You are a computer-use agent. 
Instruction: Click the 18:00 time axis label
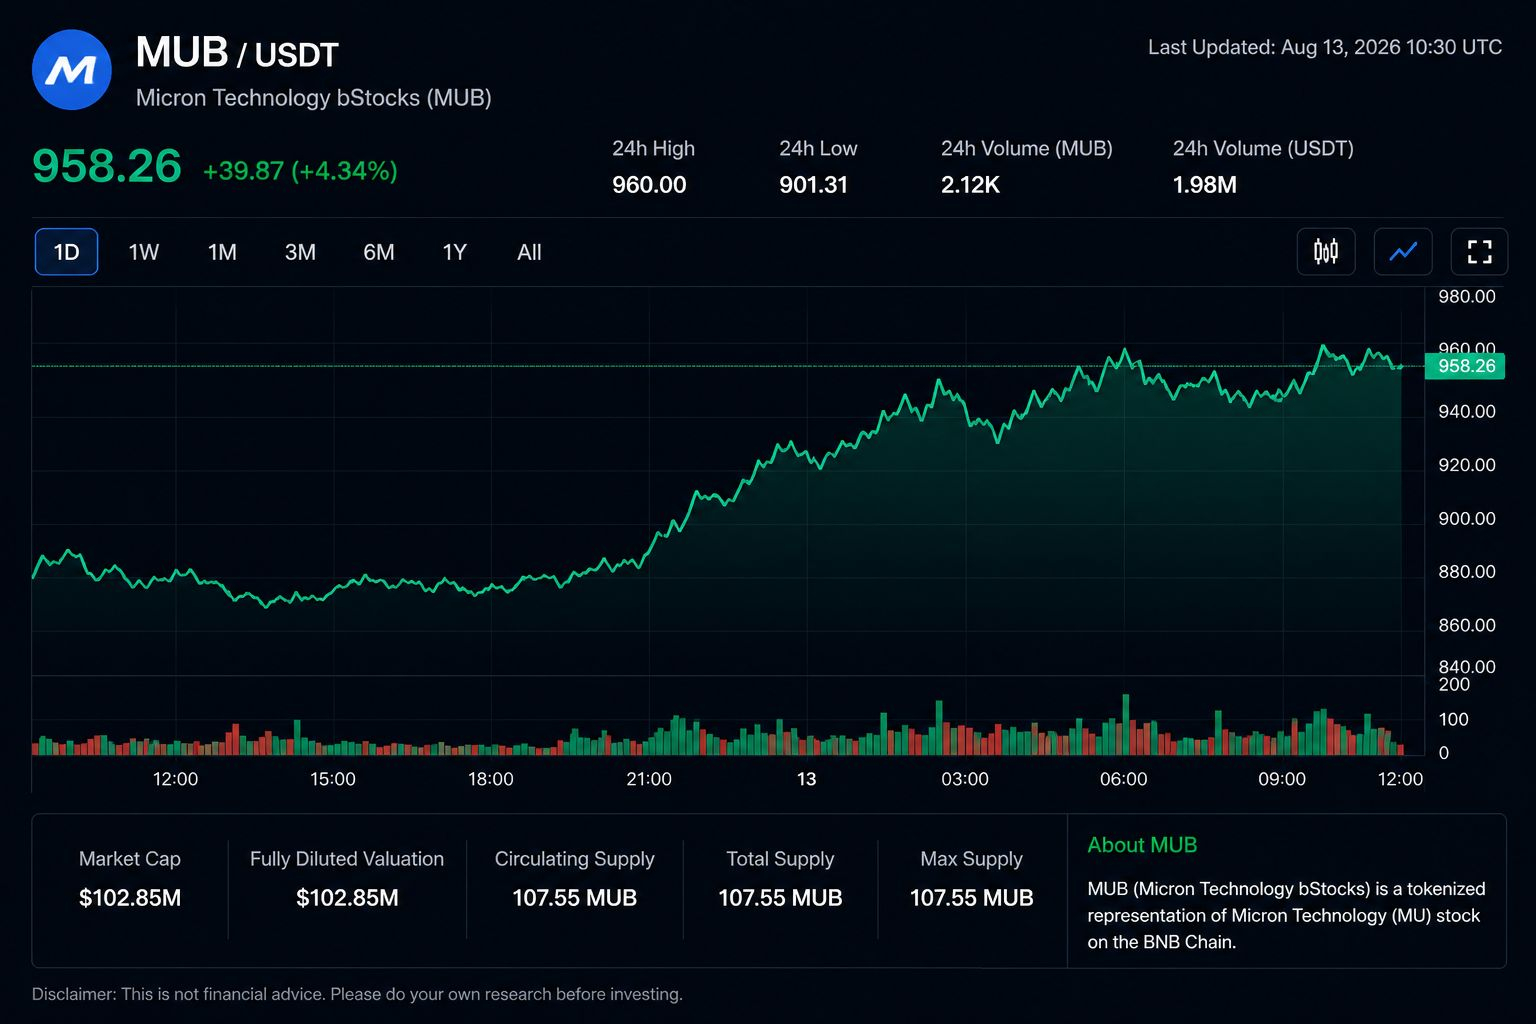(x=491, y=779)
